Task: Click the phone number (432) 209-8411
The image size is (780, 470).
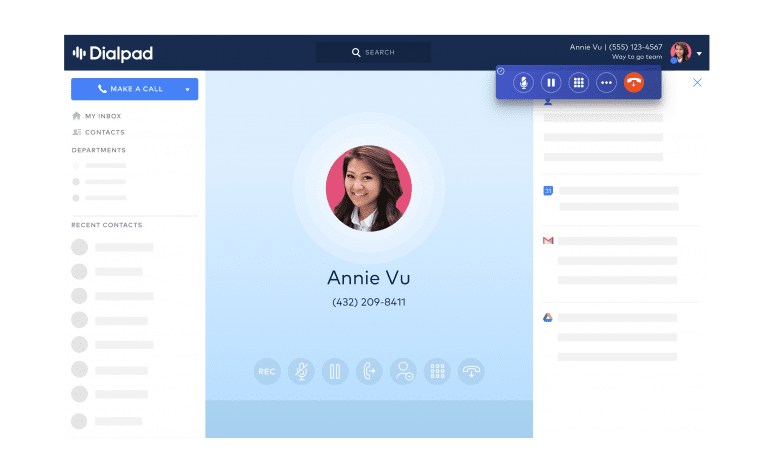Action: coord(369,302)
